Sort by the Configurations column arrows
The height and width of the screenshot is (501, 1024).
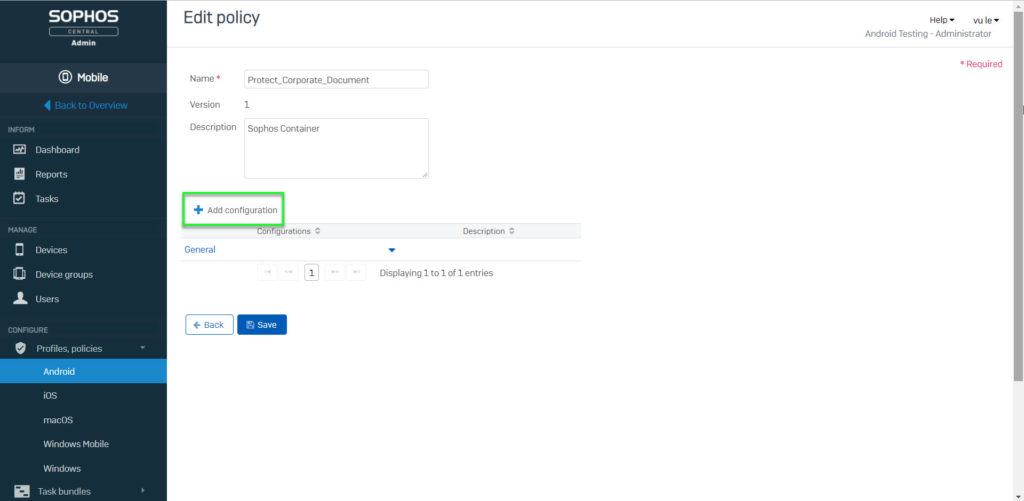[317, 231]
